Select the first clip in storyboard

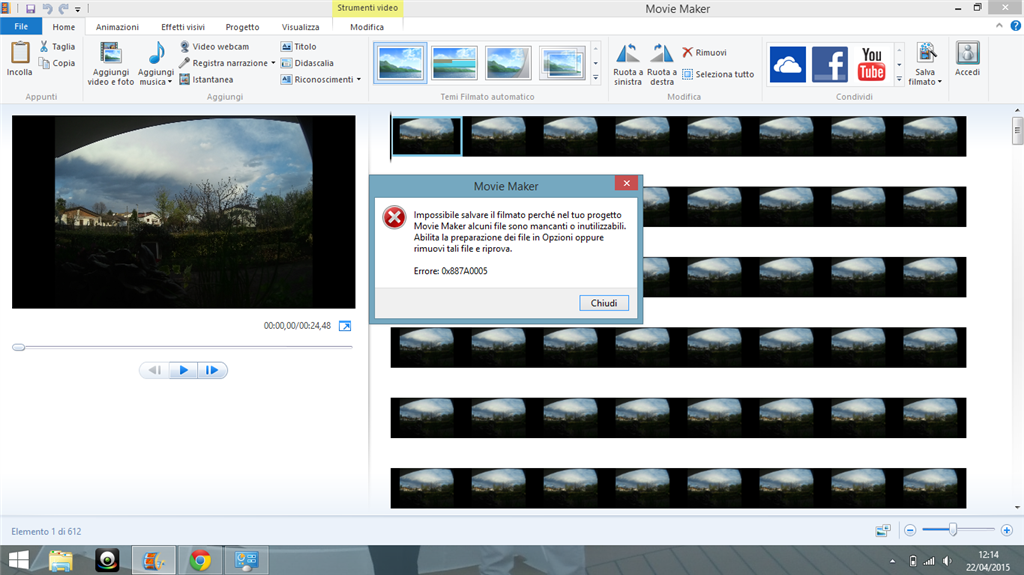point(426,136)
